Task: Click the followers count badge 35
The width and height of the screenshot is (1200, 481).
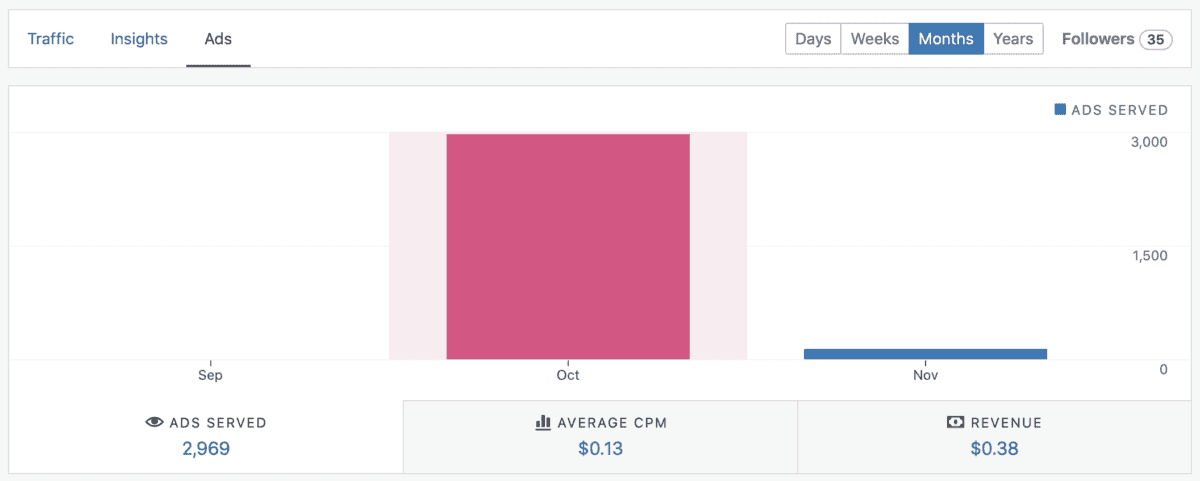Action: (x=1156, y=40)
